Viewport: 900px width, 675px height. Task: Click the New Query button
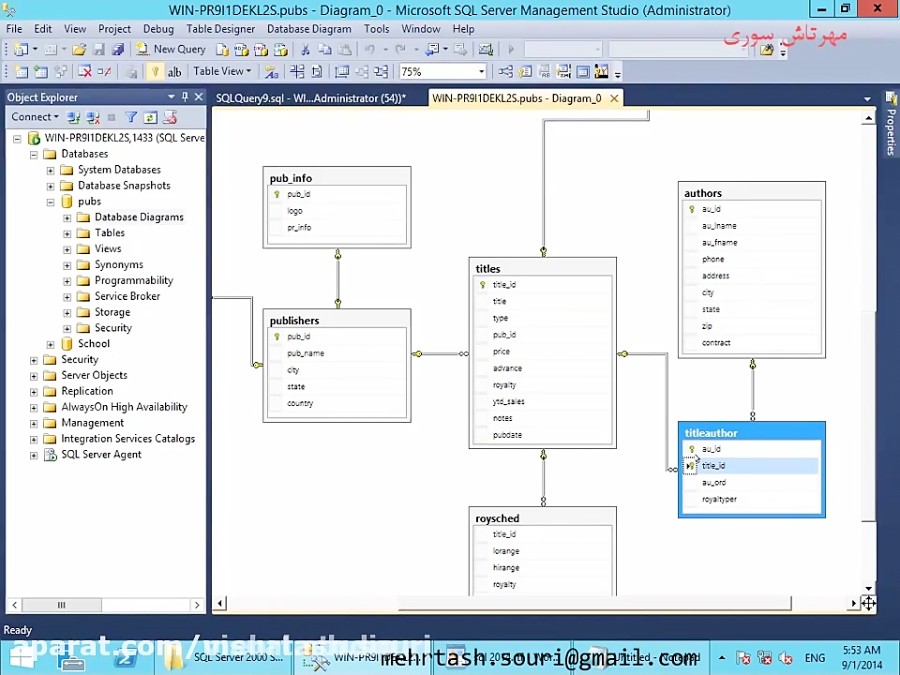click(171, 49)
